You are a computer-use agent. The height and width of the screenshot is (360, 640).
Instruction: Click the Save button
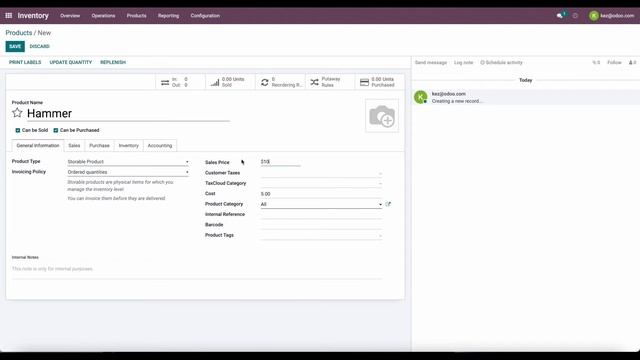[15, 47]
